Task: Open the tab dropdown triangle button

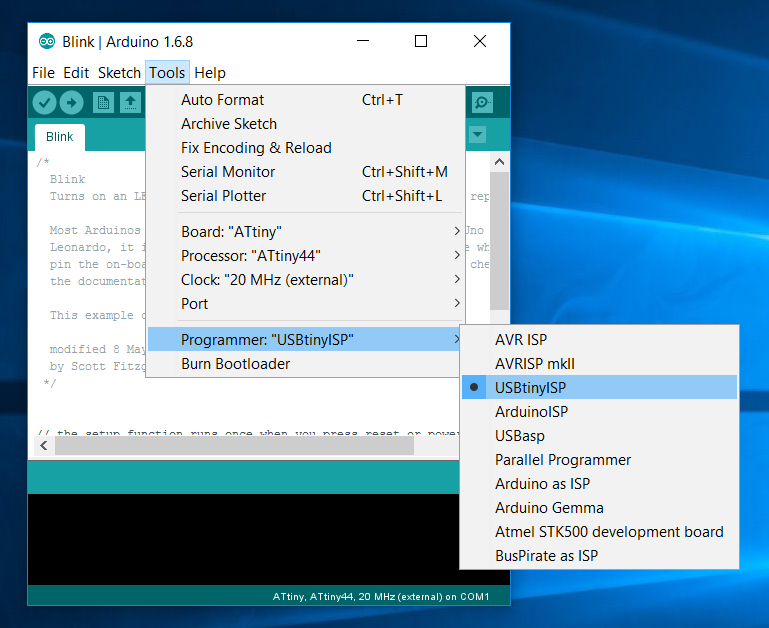Action: point(478,134)
